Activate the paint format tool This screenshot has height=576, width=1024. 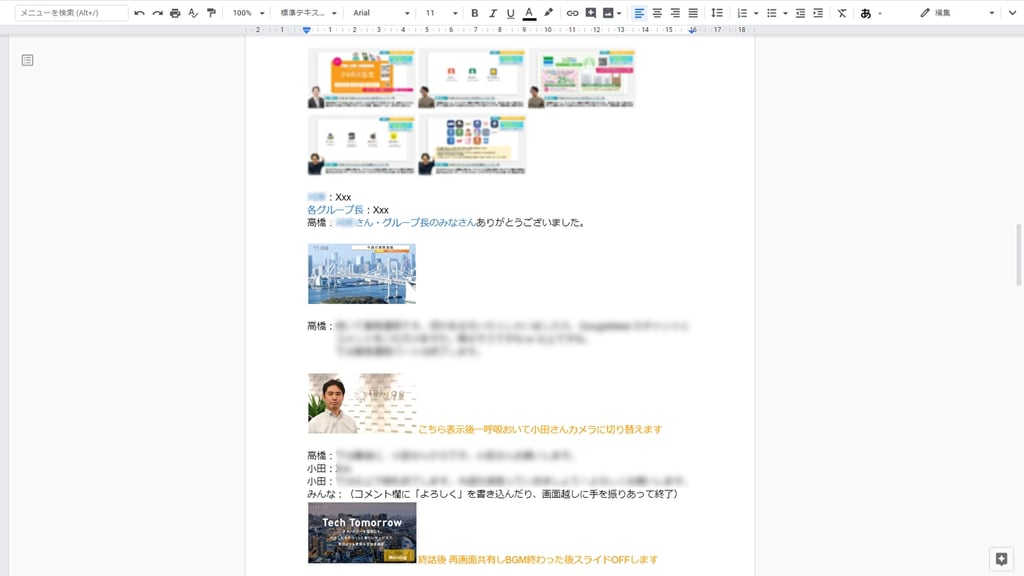211,13
